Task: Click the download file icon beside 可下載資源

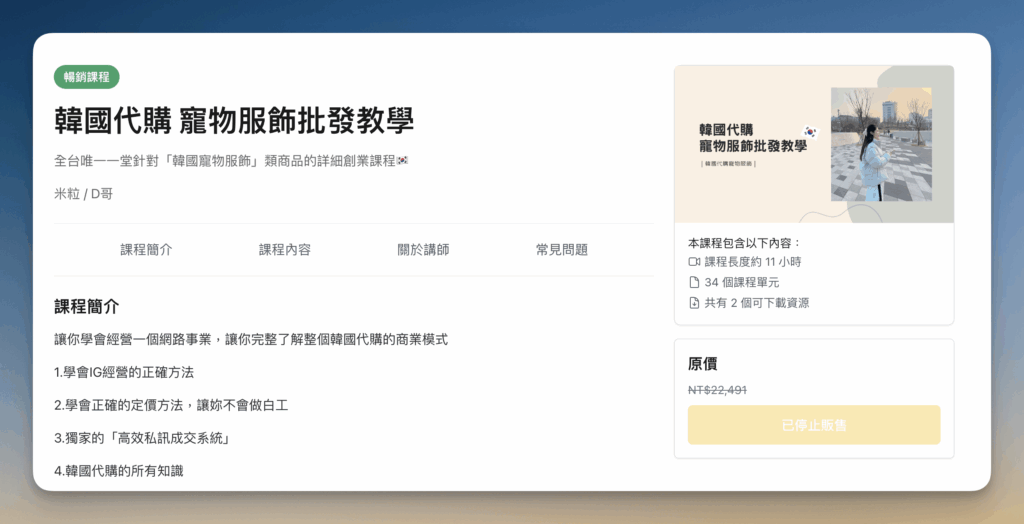Action: pos(694,303)
